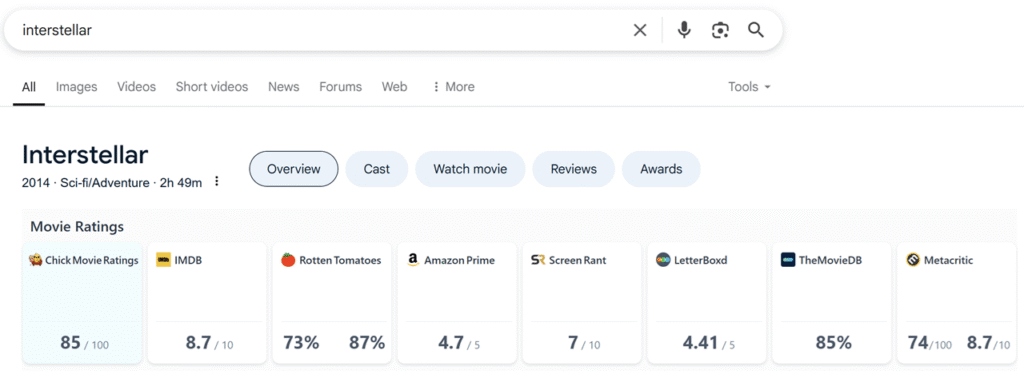1024x386 pixels.
Task: Open the Chick Movie Ratings card
Action: coord(82,303)
